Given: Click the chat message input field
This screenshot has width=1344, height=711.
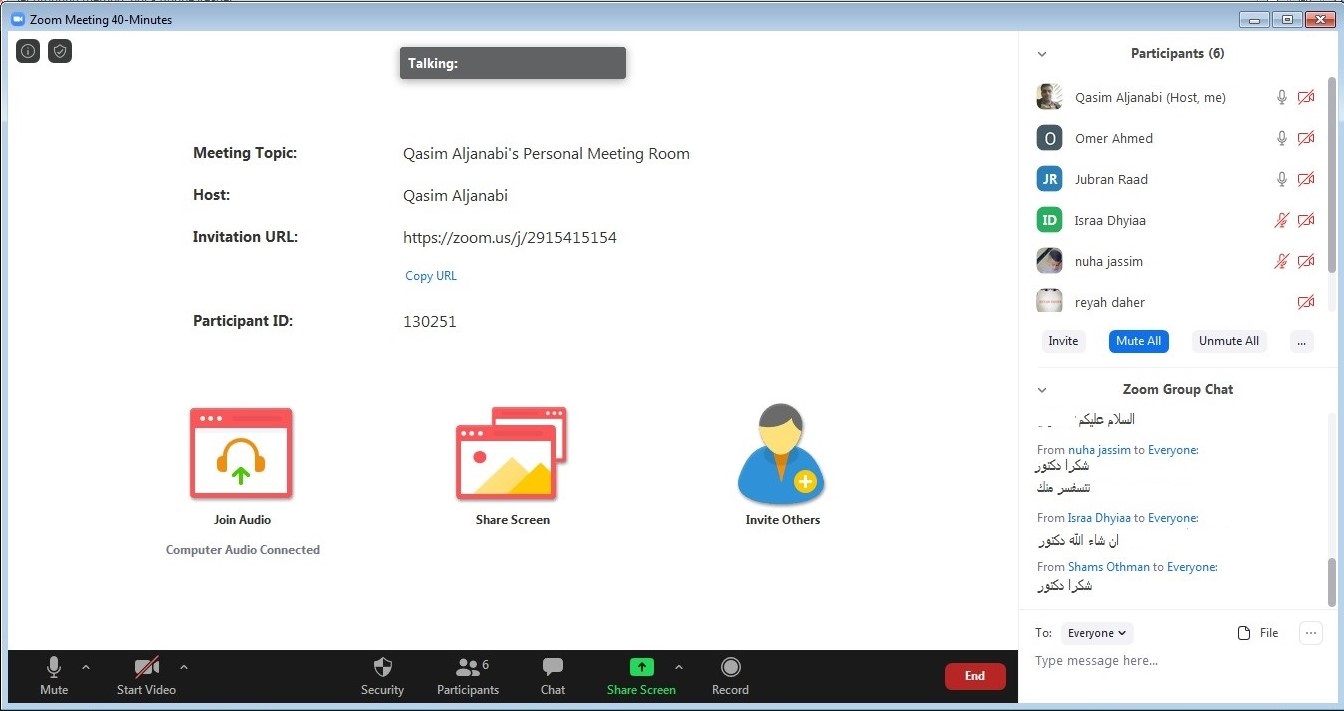Looking at the screenshot, I should pyautogui.click(x=1180, y=661).
